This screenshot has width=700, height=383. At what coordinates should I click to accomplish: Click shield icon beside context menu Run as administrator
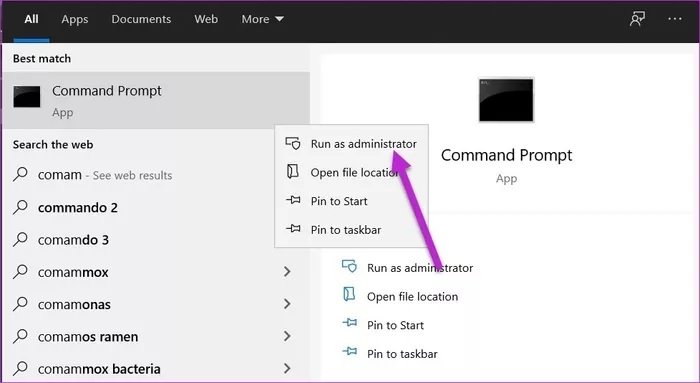(x=293, y=143)
